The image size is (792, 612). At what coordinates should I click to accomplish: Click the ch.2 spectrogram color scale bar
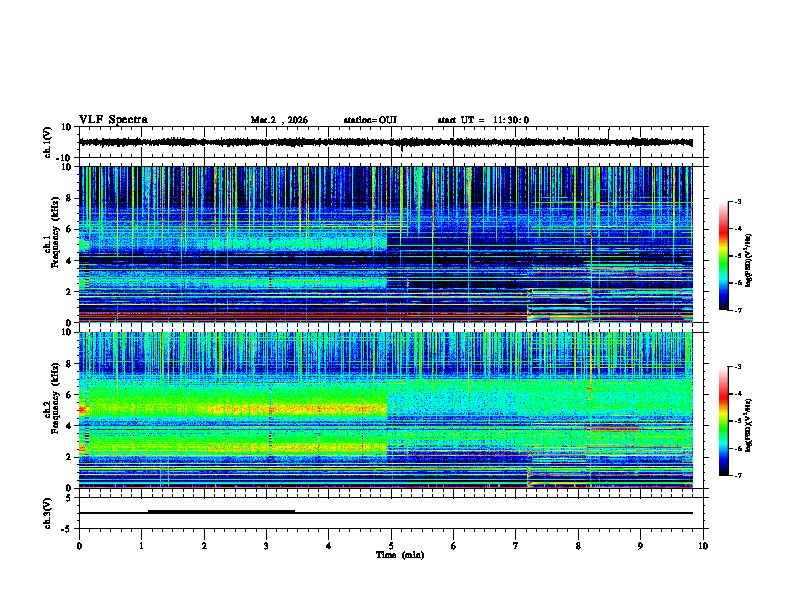[723, 421]
